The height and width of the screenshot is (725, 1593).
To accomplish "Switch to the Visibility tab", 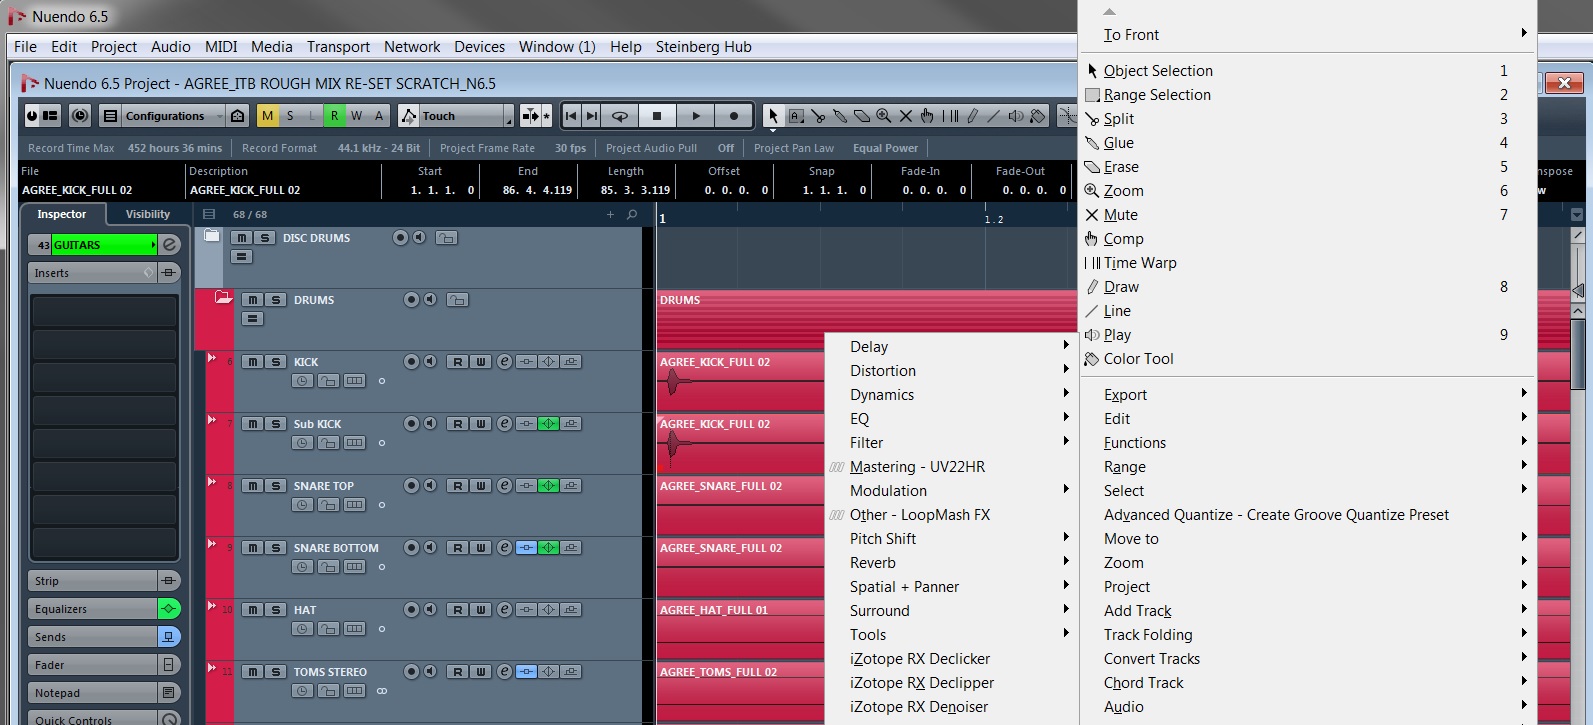I will (x=148, y=214).
